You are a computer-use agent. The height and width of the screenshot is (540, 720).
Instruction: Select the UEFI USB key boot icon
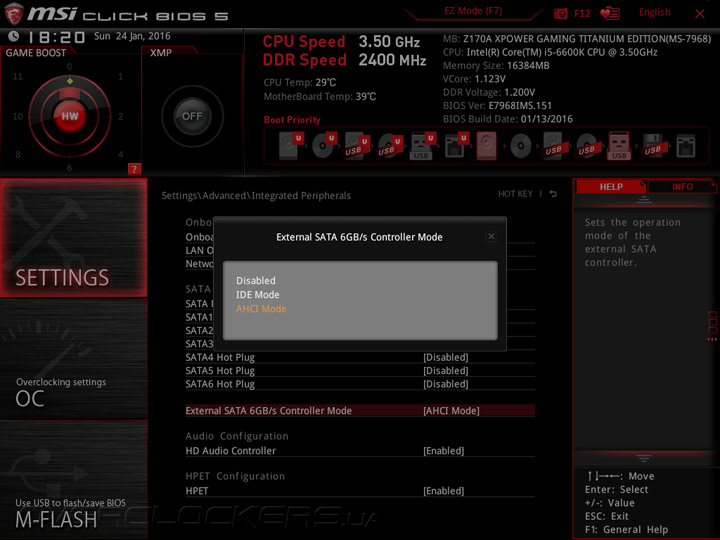point(422,146)
